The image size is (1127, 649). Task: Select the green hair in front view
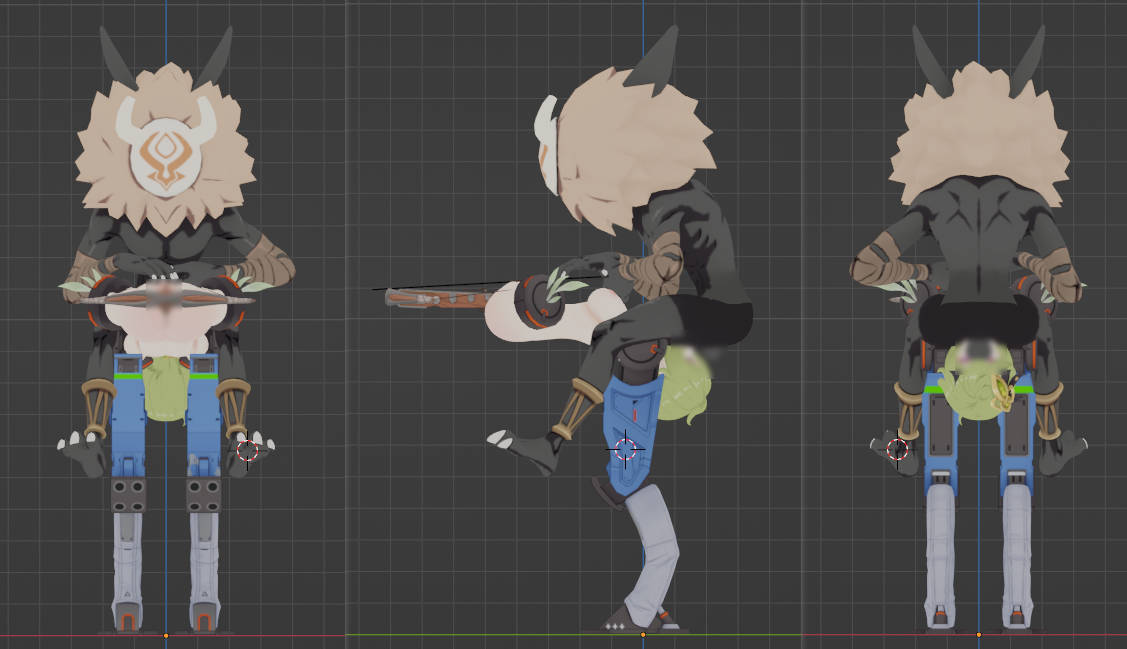click(x=165, y=388)
